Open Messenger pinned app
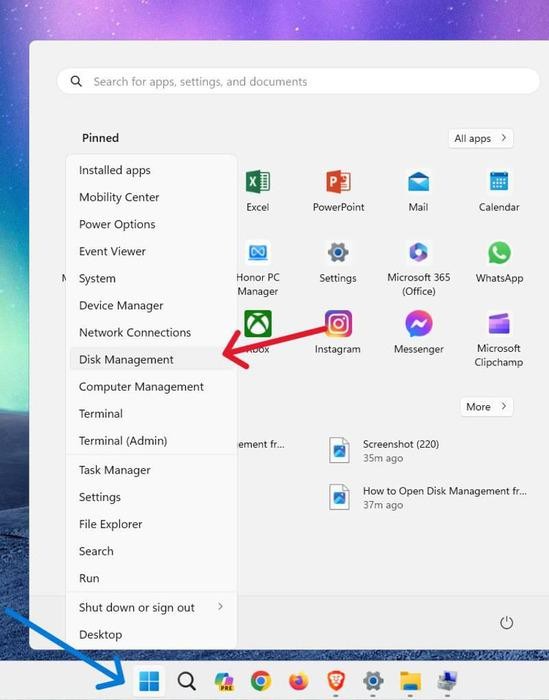The height and width of the screenshot is (700, 549). pos(418,324)
